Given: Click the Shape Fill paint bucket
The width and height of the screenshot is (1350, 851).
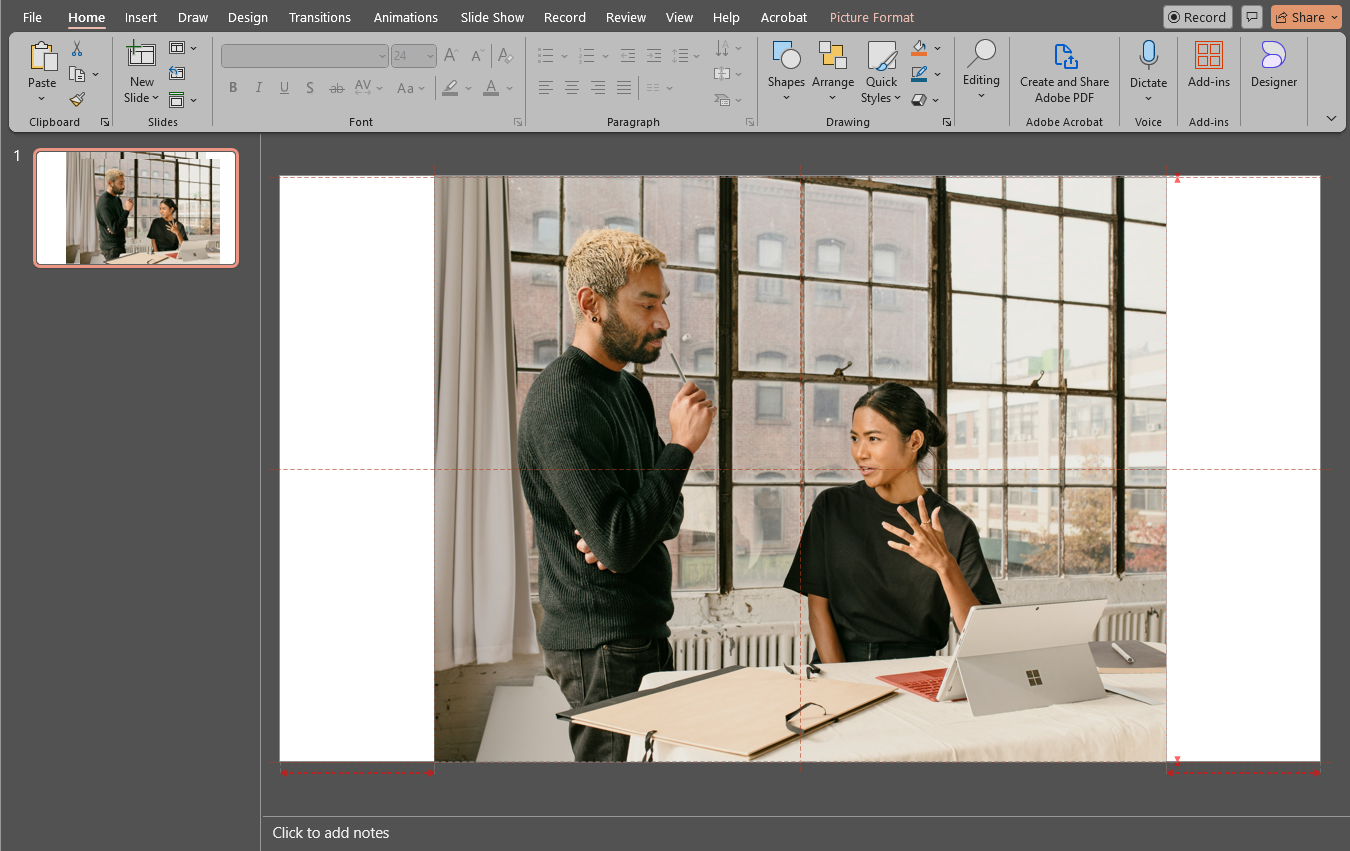Looking at the screenshot, I should click(x=920, y=48).
